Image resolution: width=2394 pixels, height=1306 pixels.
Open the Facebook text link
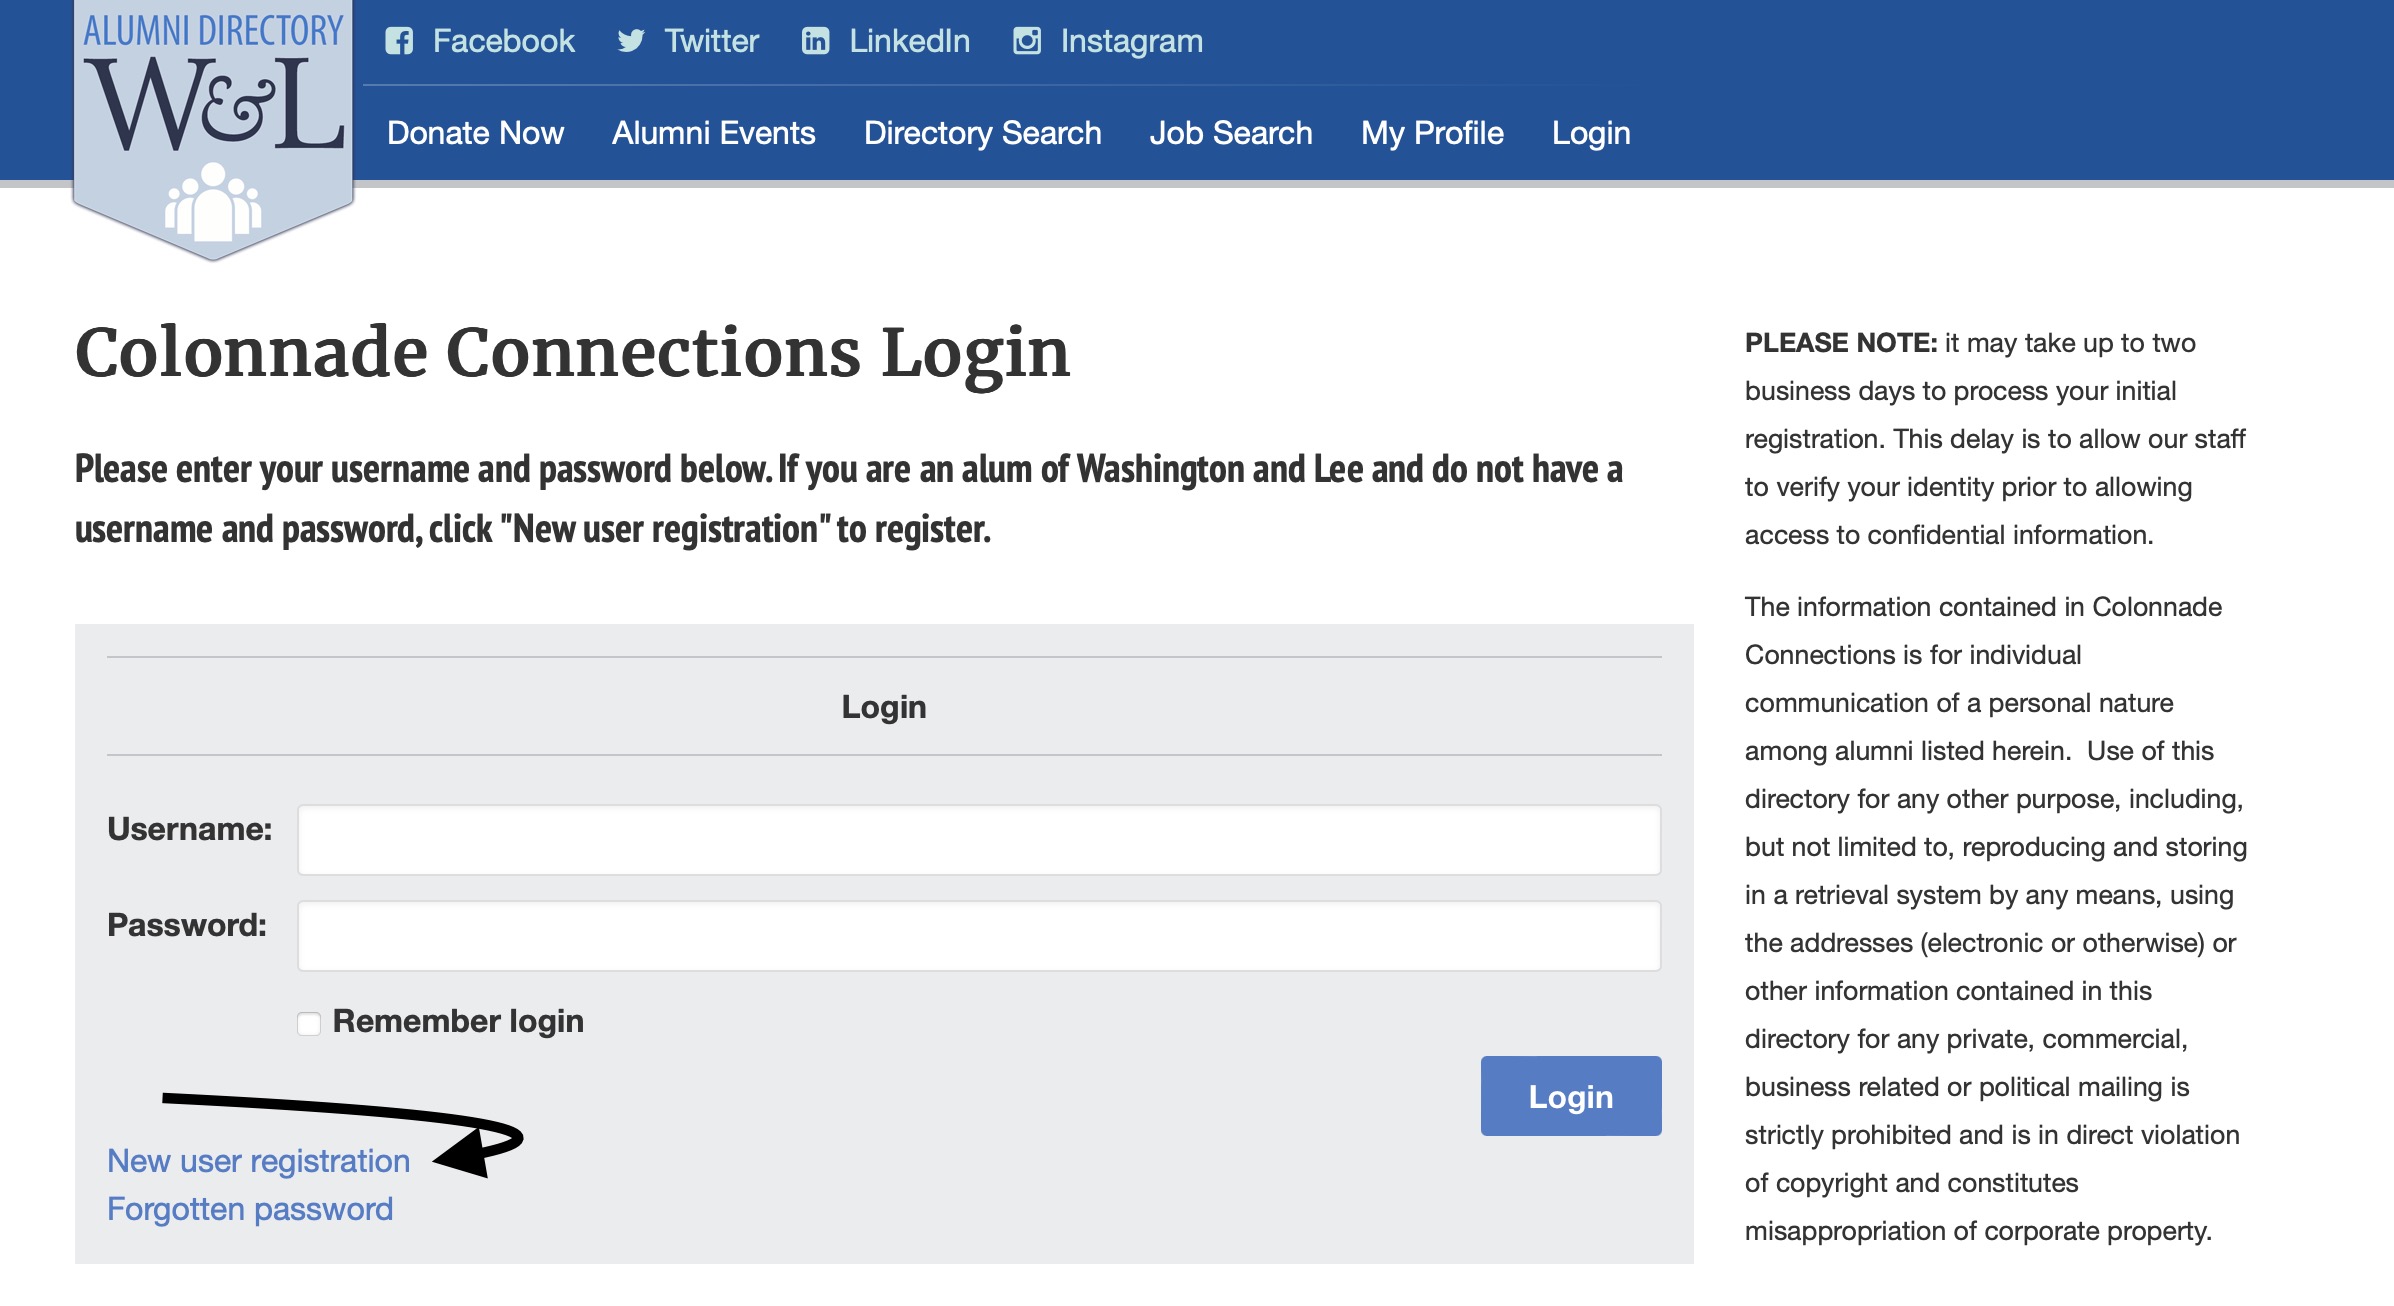coord(504,41)
